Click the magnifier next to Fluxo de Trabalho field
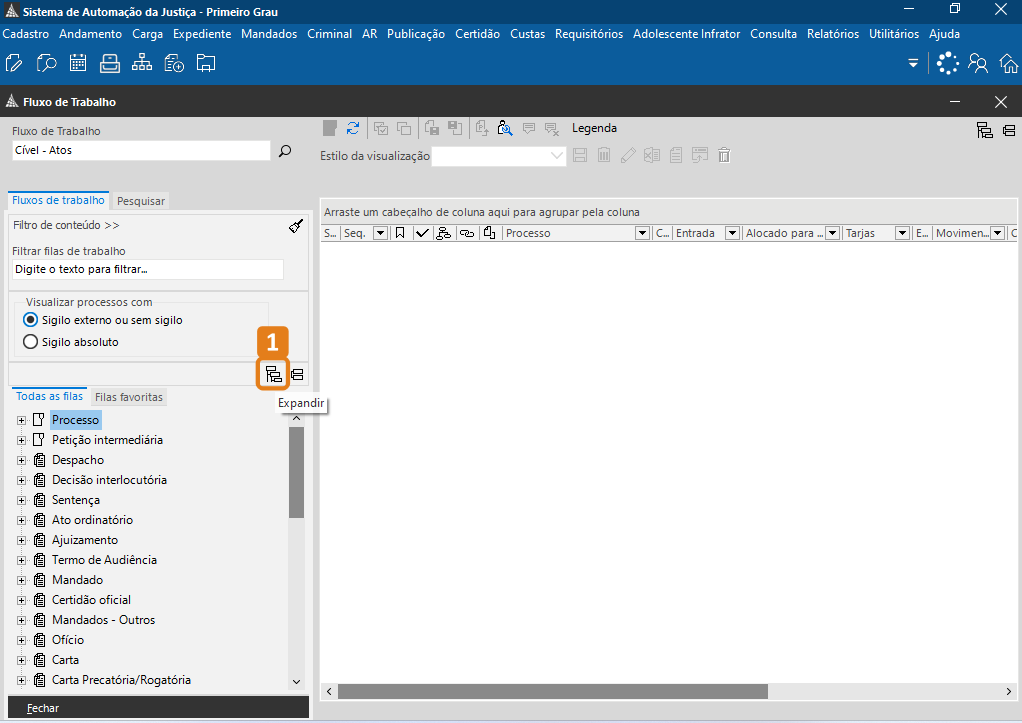 tap(285, 151)
